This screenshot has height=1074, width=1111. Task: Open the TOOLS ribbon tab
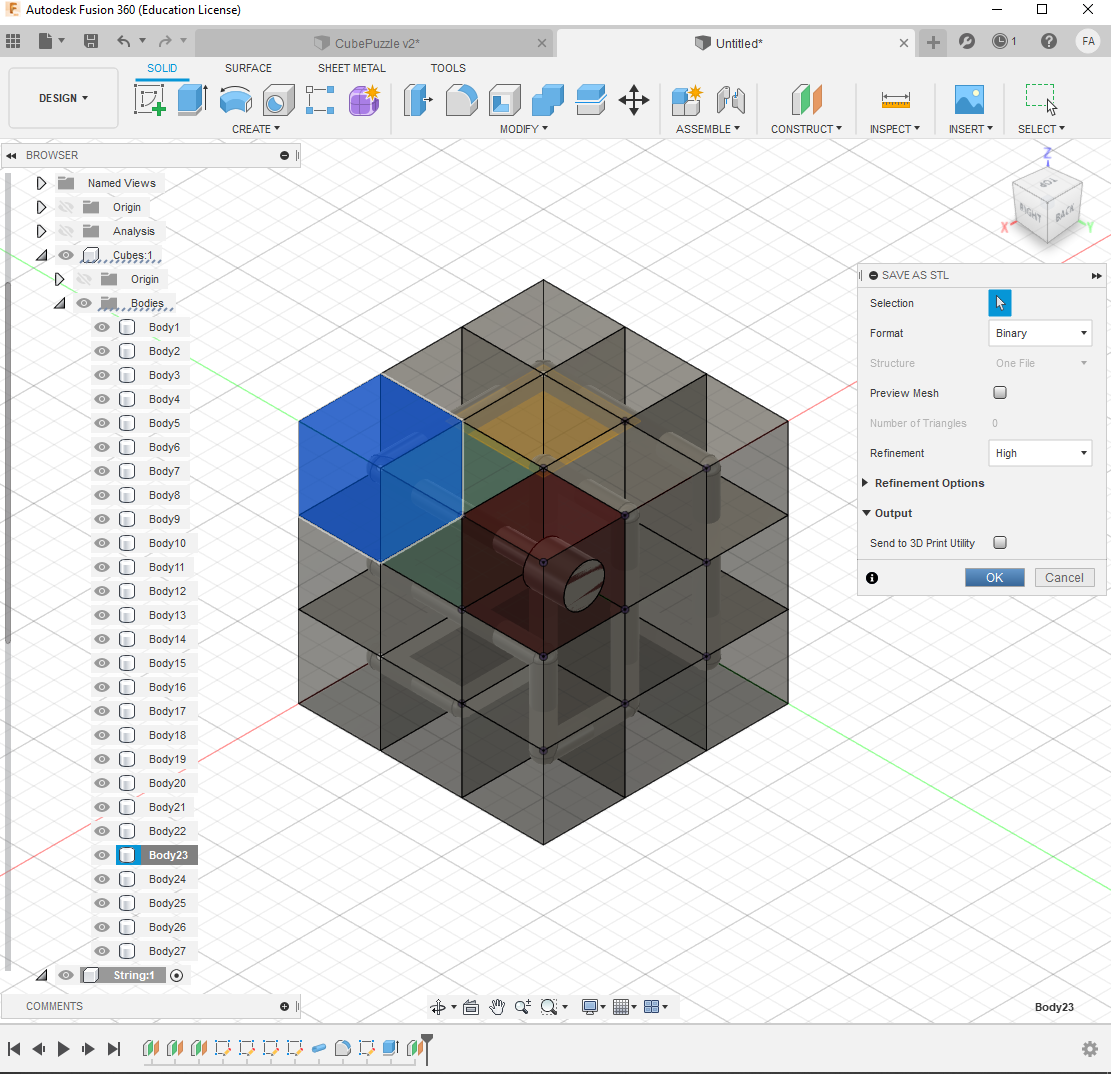click(448, 68)
